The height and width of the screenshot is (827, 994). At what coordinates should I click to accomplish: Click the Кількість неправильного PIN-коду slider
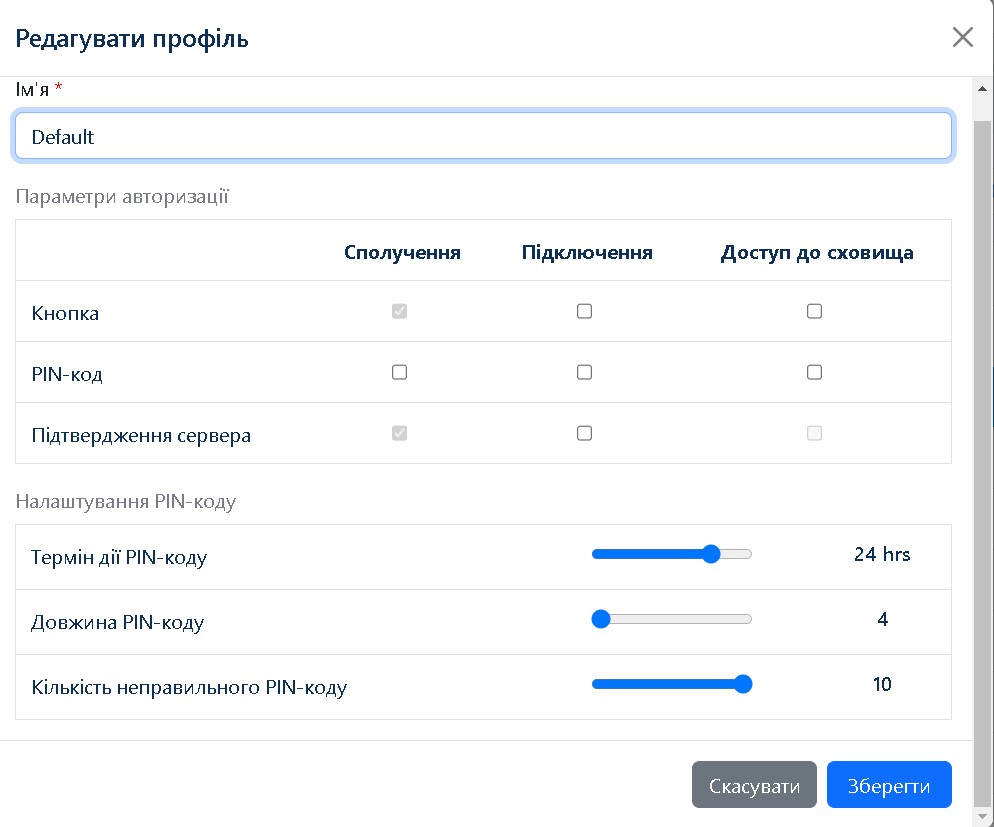click(x=671, y=684)
